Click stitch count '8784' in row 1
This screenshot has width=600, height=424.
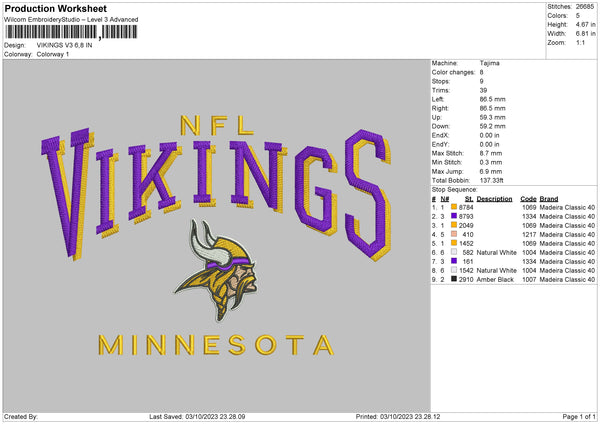point(466,207)
